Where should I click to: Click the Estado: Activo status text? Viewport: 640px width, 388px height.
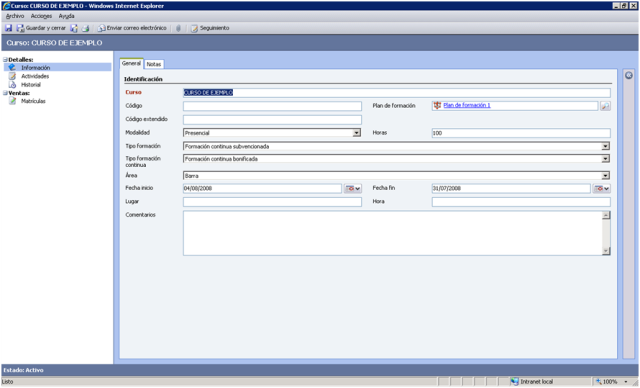pos(23,370)
